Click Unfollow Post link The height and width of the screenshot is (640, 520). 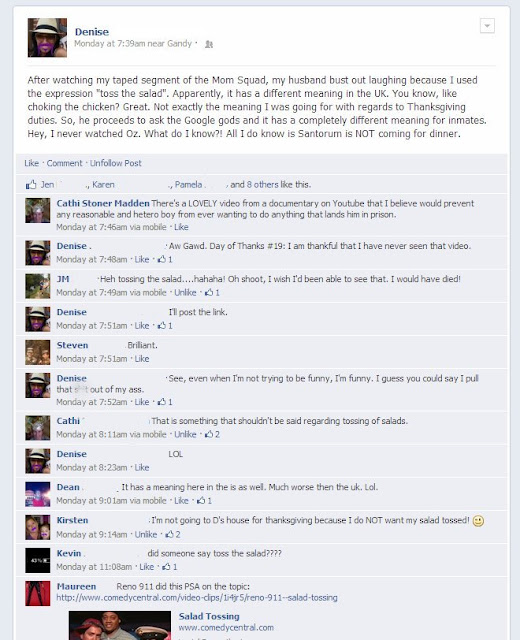[116, 163]
